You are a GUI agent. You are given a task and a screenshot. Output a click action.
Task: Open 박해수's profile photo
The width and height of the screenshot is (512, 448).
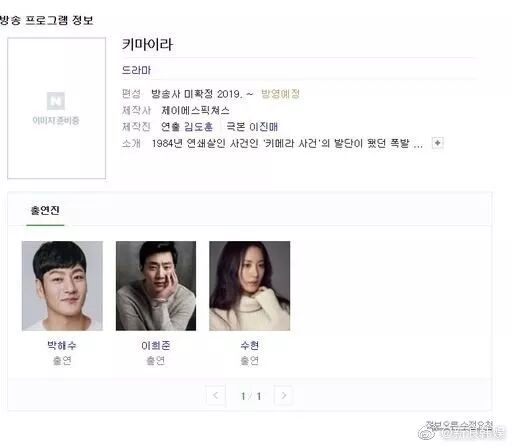point(62,286)
